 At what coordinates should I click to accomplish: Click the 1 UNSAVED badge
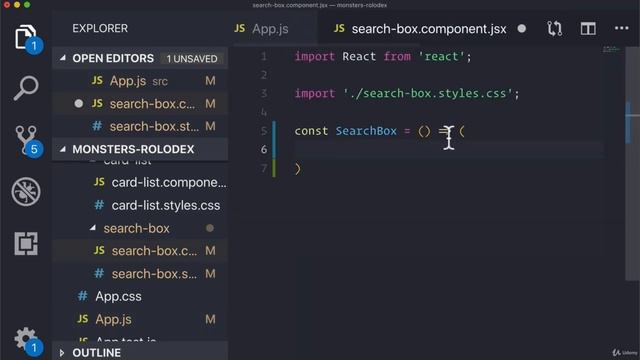click(x=192, y=59)
